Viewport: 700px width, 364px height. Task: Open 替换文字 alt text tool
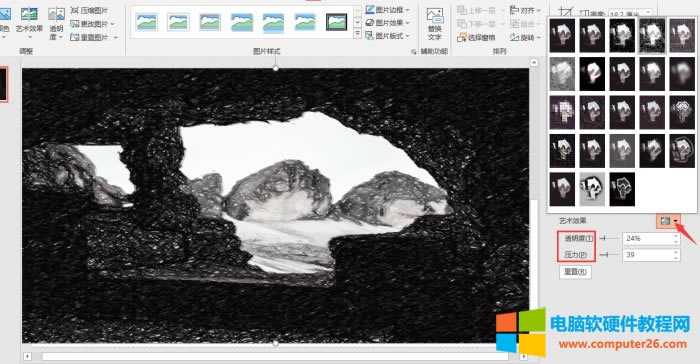coord(434,24)
